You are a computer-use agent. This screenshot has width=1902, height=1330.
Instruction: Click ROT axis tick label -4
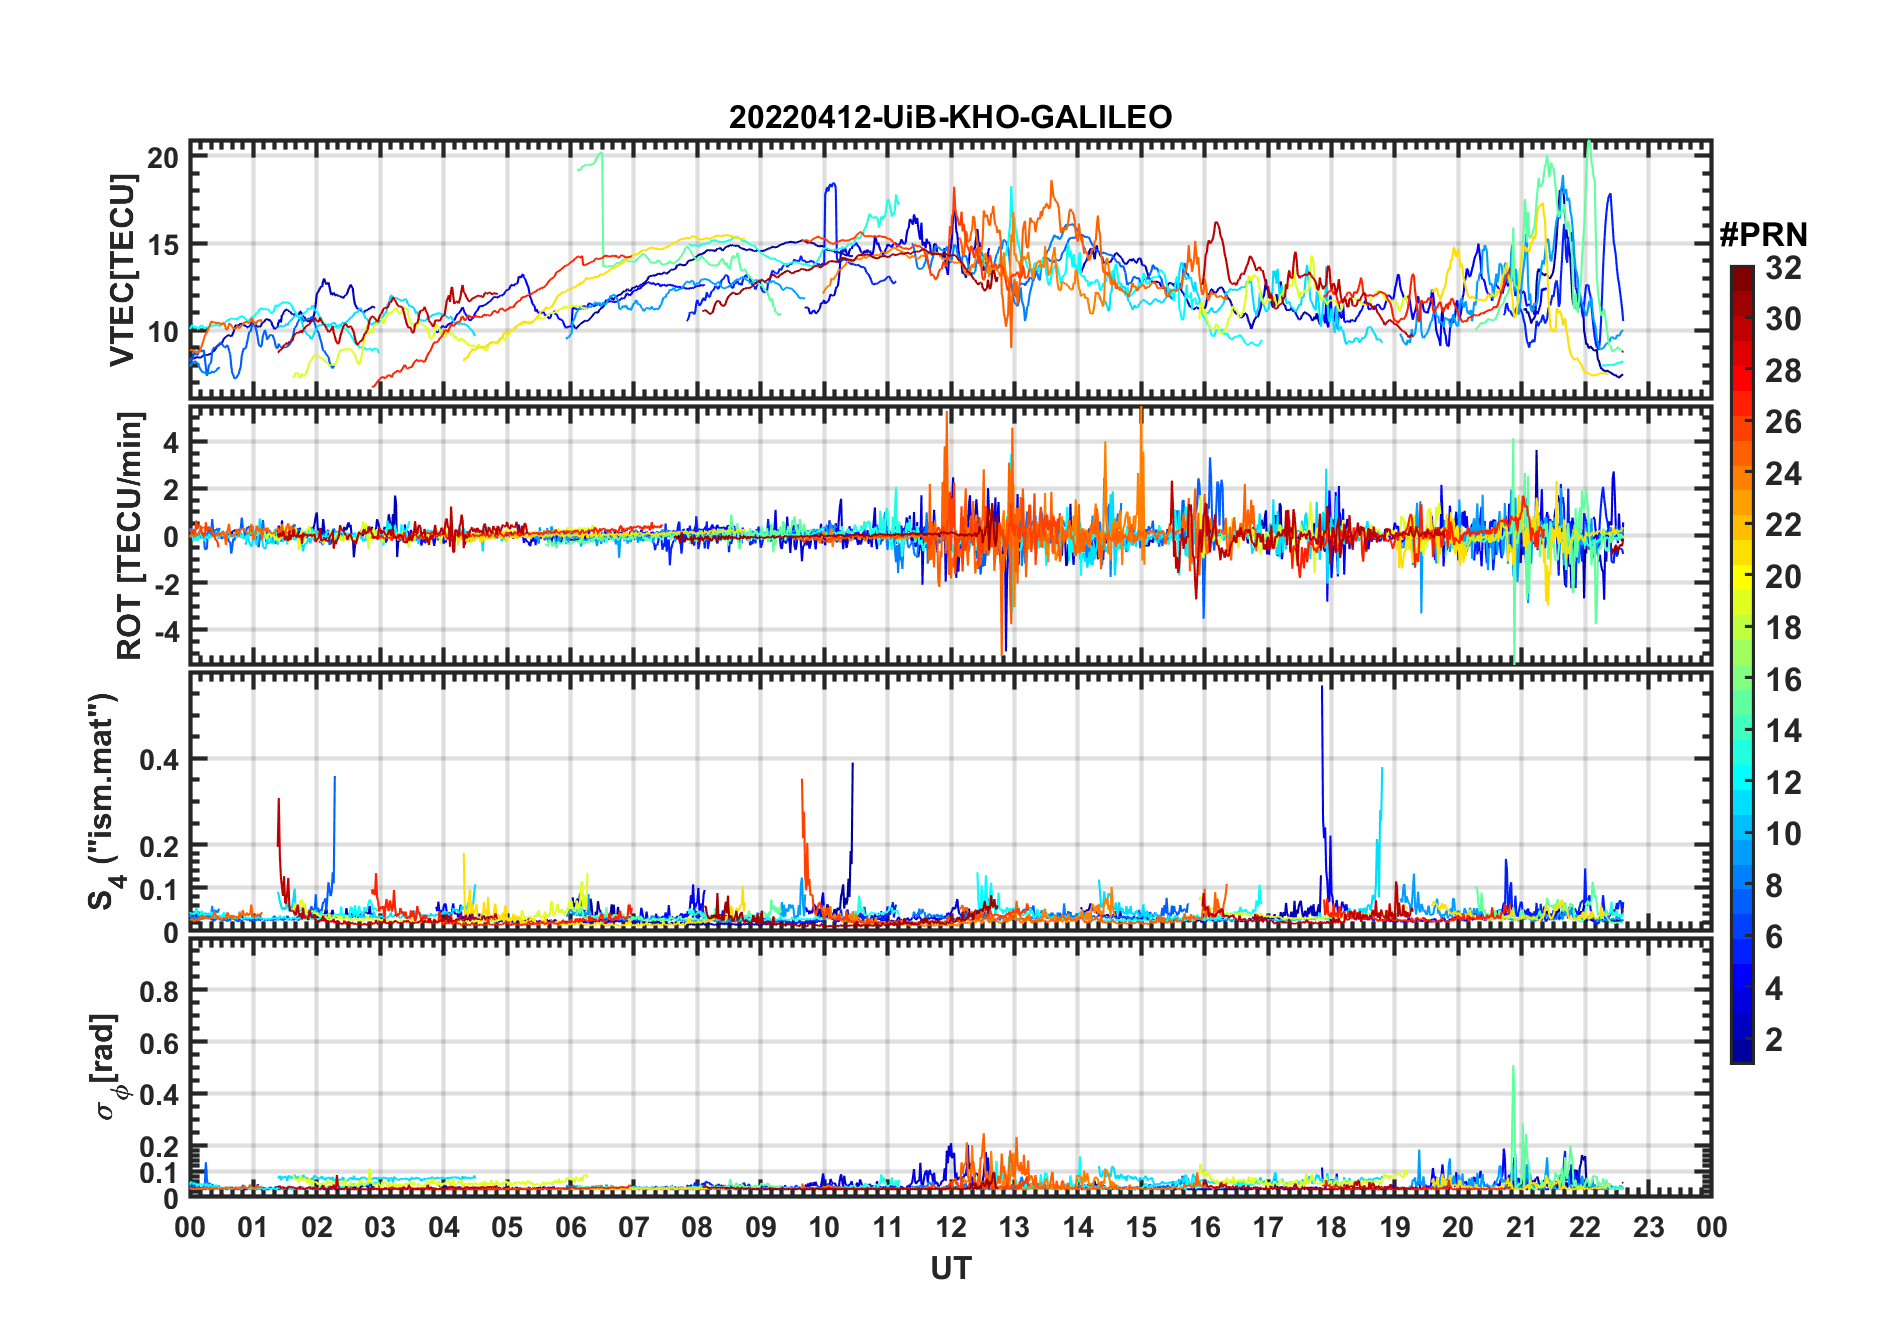point(166,630)
